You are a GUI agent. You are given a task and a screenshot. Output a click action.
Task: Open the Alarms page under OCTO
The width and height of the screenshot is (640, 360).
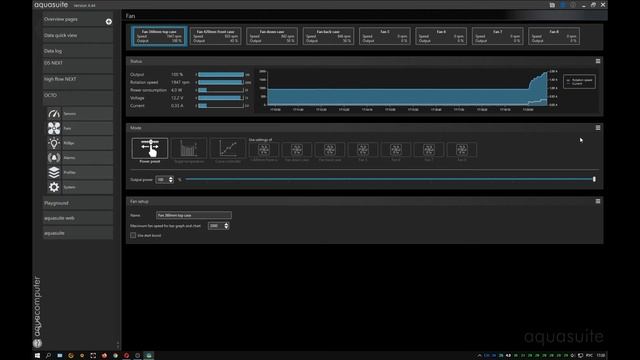pyautogui.click(x=87, y=158)
